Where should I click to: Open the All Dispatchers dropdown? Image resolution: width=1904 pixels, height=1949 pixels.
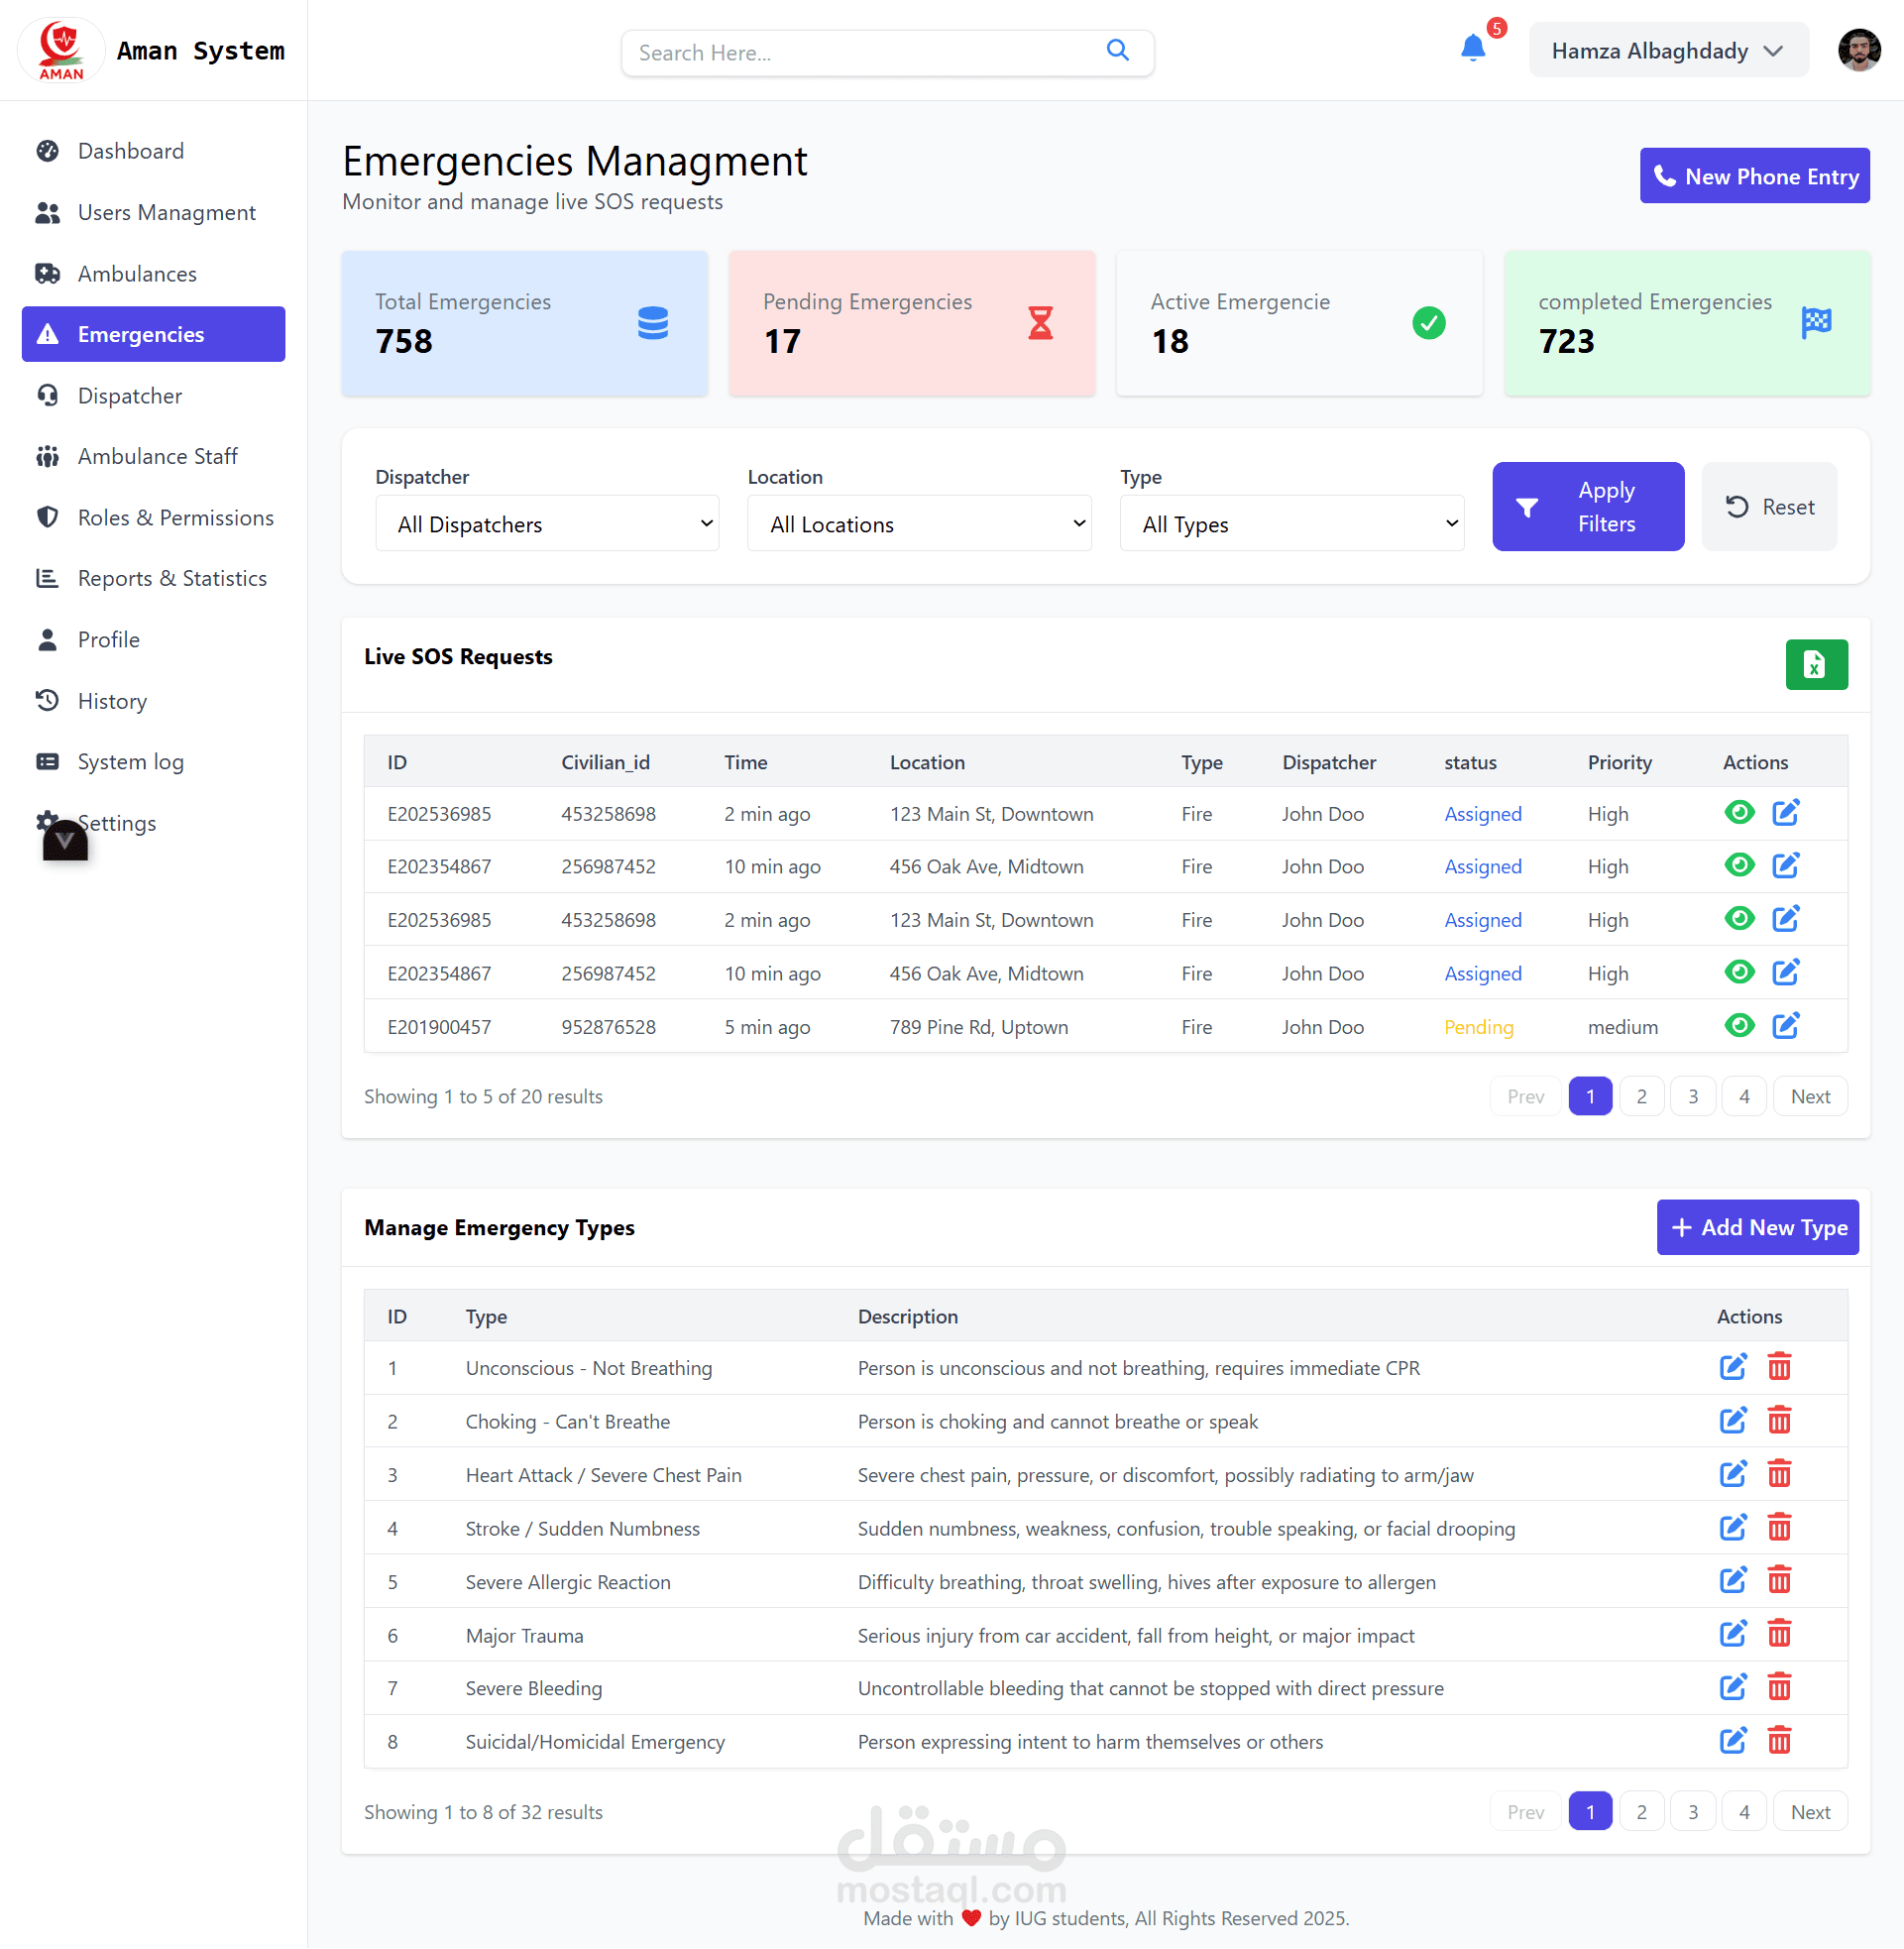pos(547,524)
